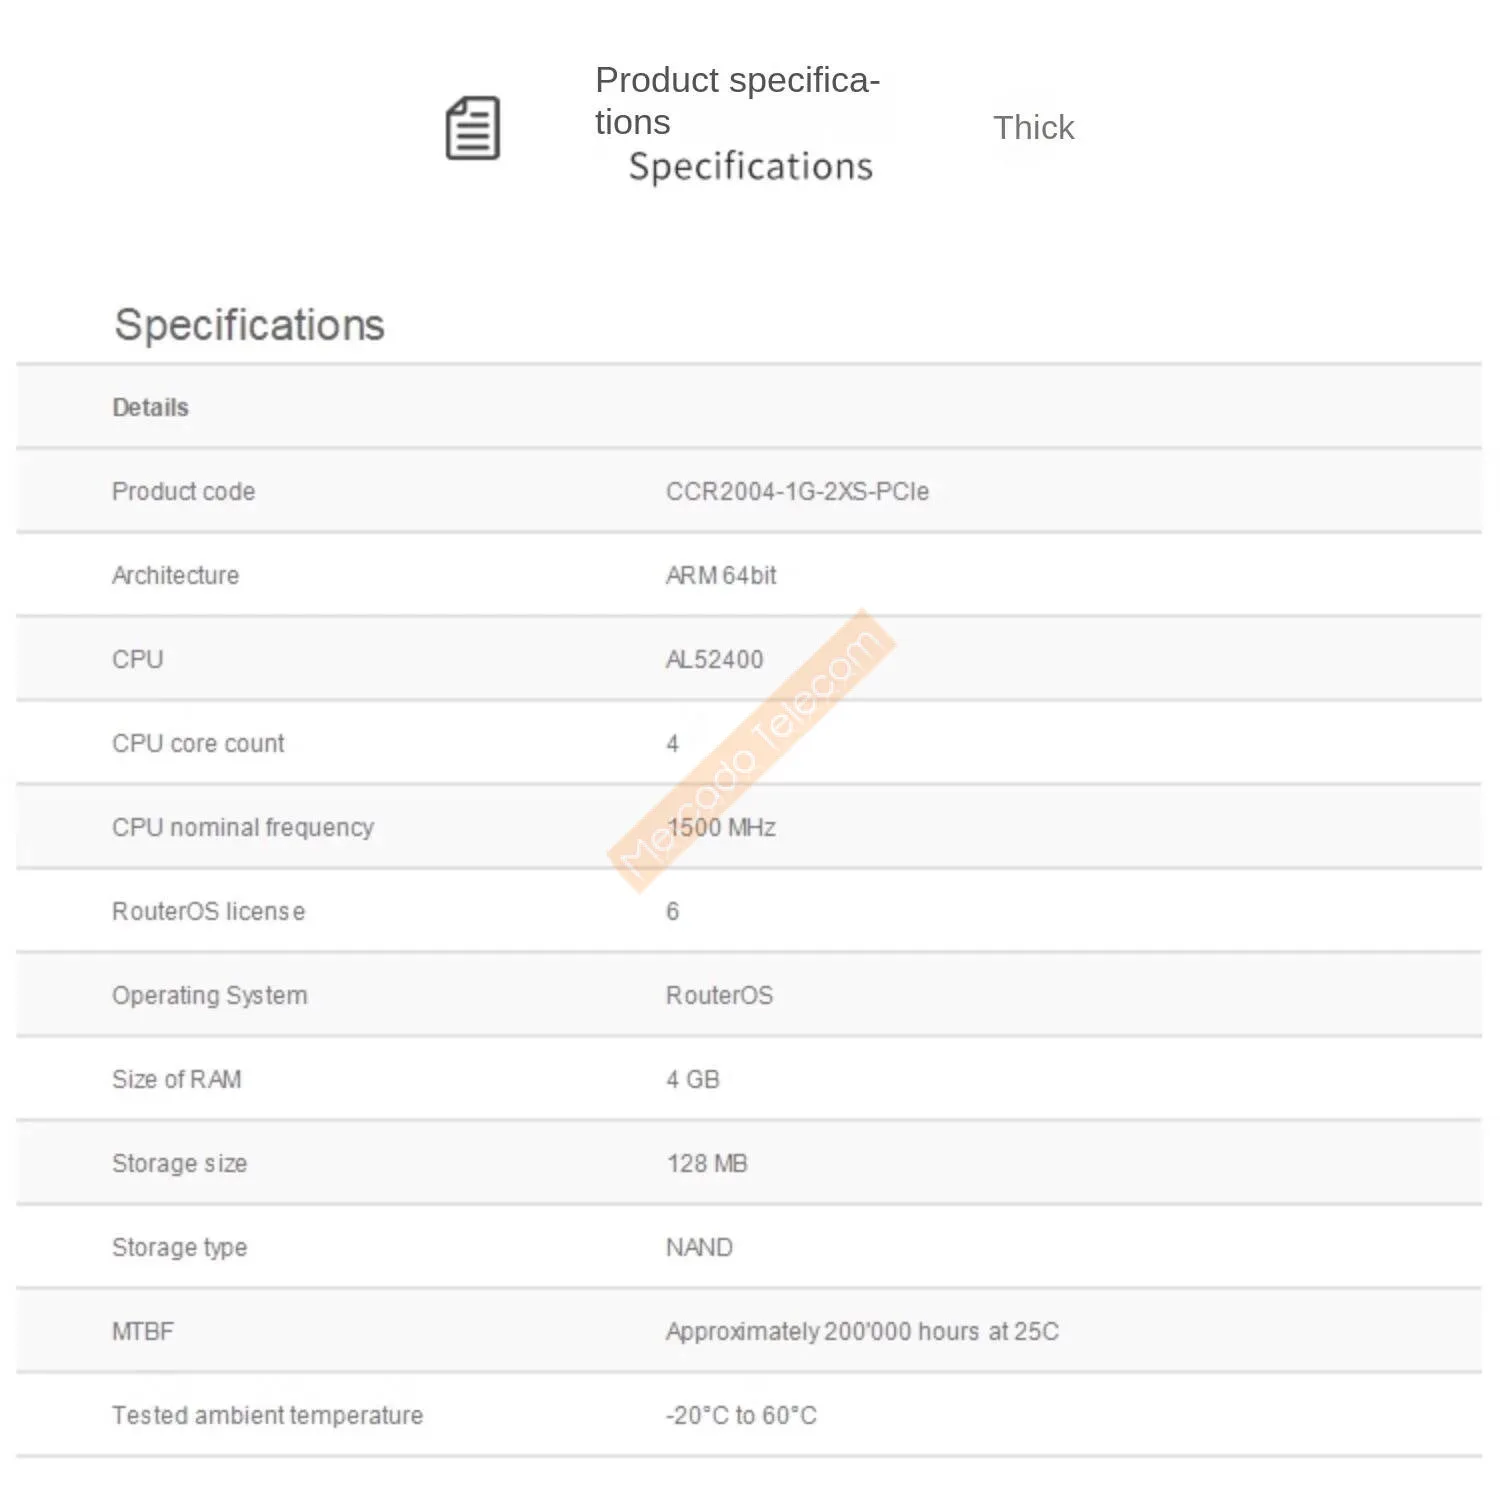Screen dimensions: 1500x1500
Task: Click the Product code row label
Action: (x=183, y=491)
